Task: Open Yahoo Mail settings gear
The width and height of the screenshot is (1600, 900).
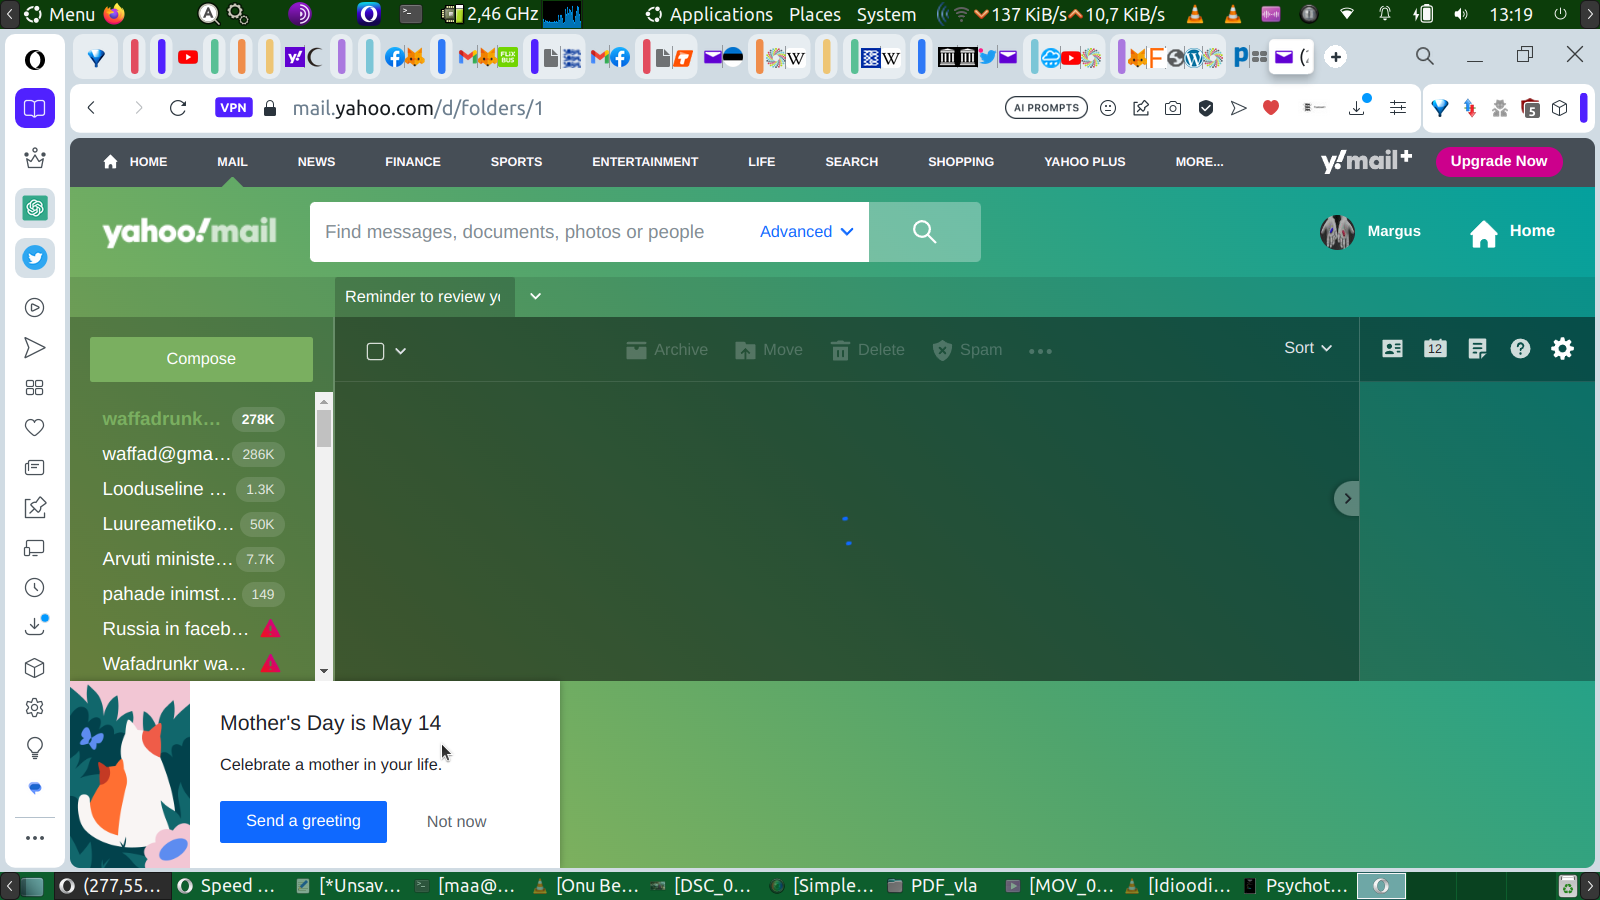Action: click(1562, 348)
